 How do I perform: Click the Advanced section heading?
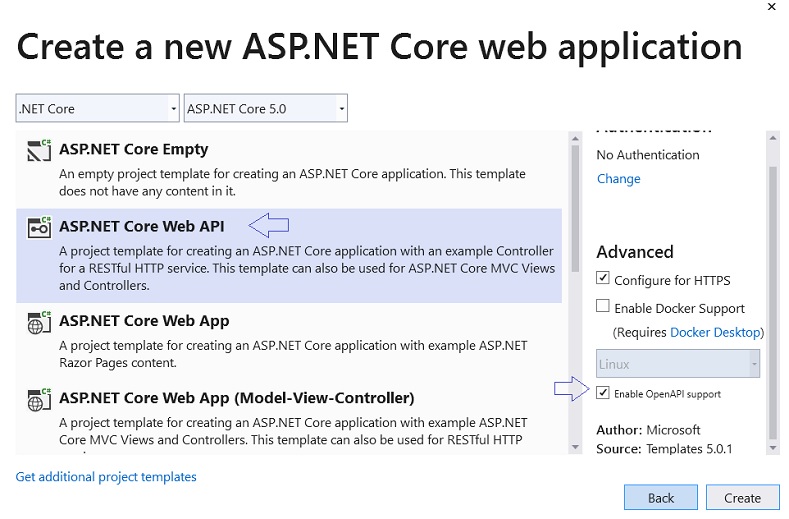635,252
